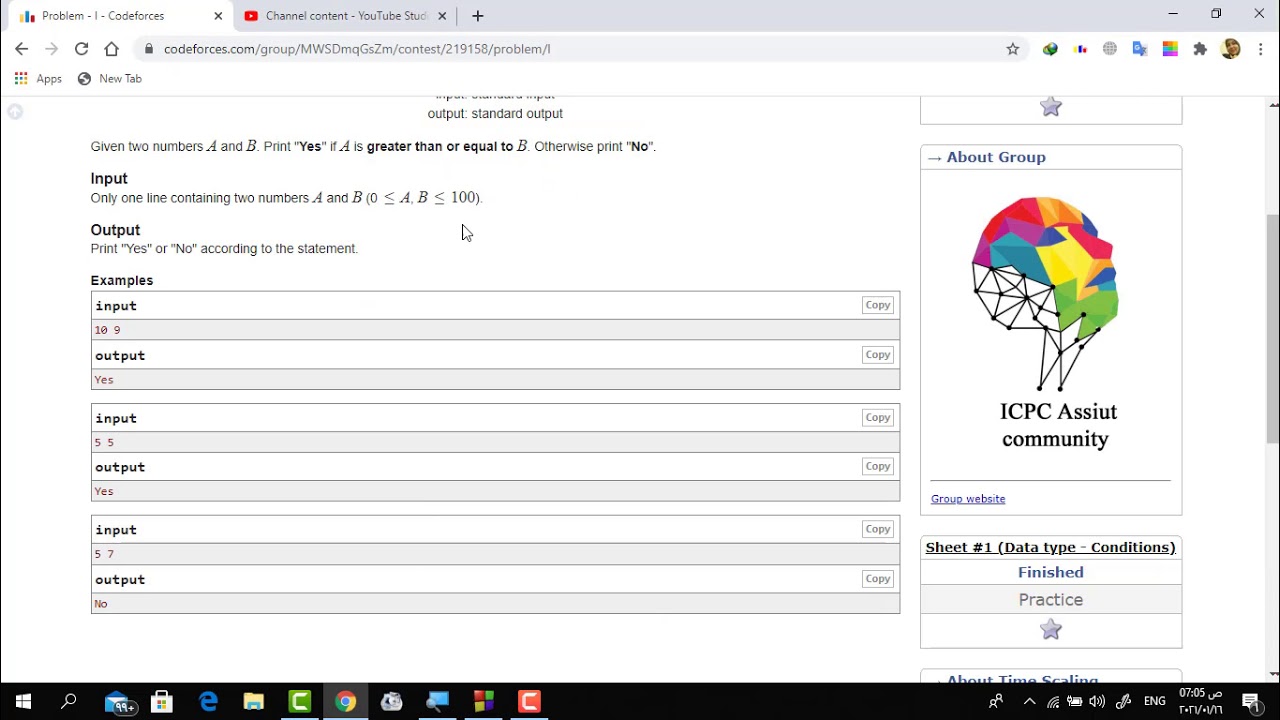Copy the last example output No
The width and height of the screenshot is (1280, 720).
coord(878,579)
